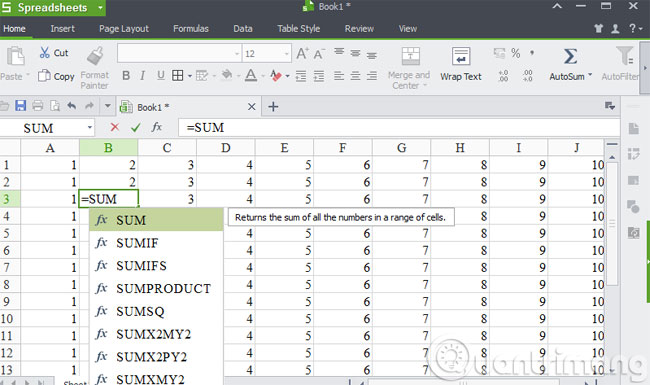650x385 pixels.
Task: Cancel formula entry with red X
Action: (x=115, y=127)
